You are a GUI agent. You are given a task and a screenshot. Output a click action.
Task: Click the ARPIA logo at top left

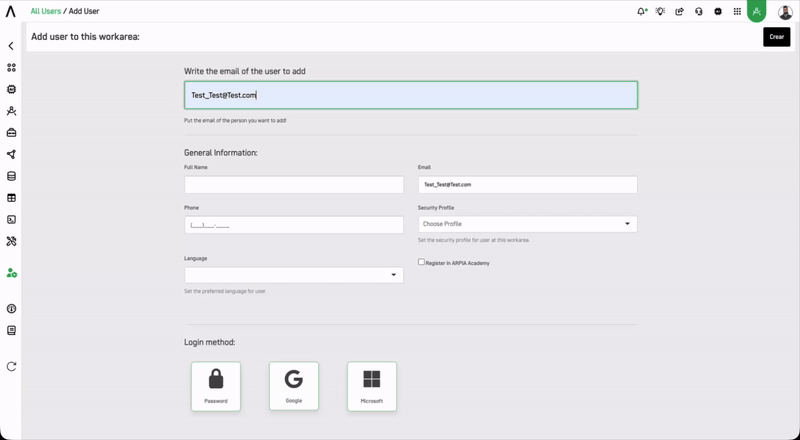(x=11, y=11)
